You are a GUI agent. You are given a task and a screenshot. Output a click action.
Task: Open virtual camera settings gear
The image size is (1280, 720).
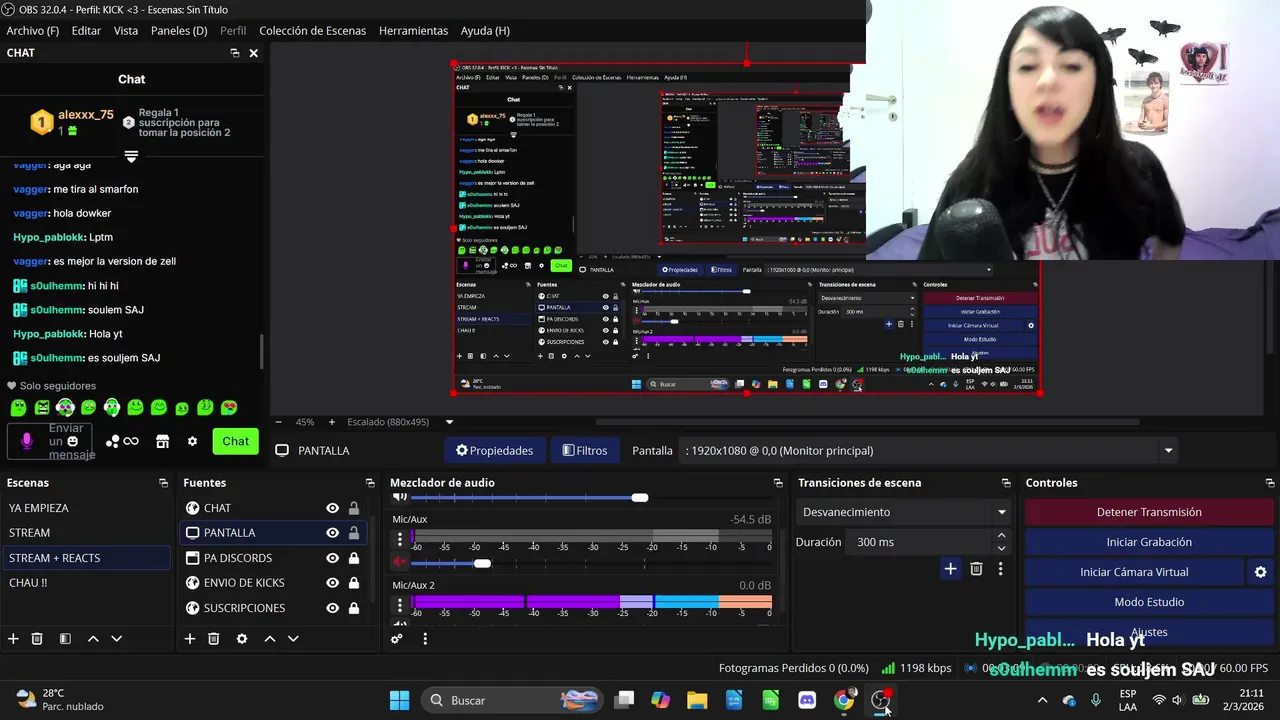[x=1260, y=572]
